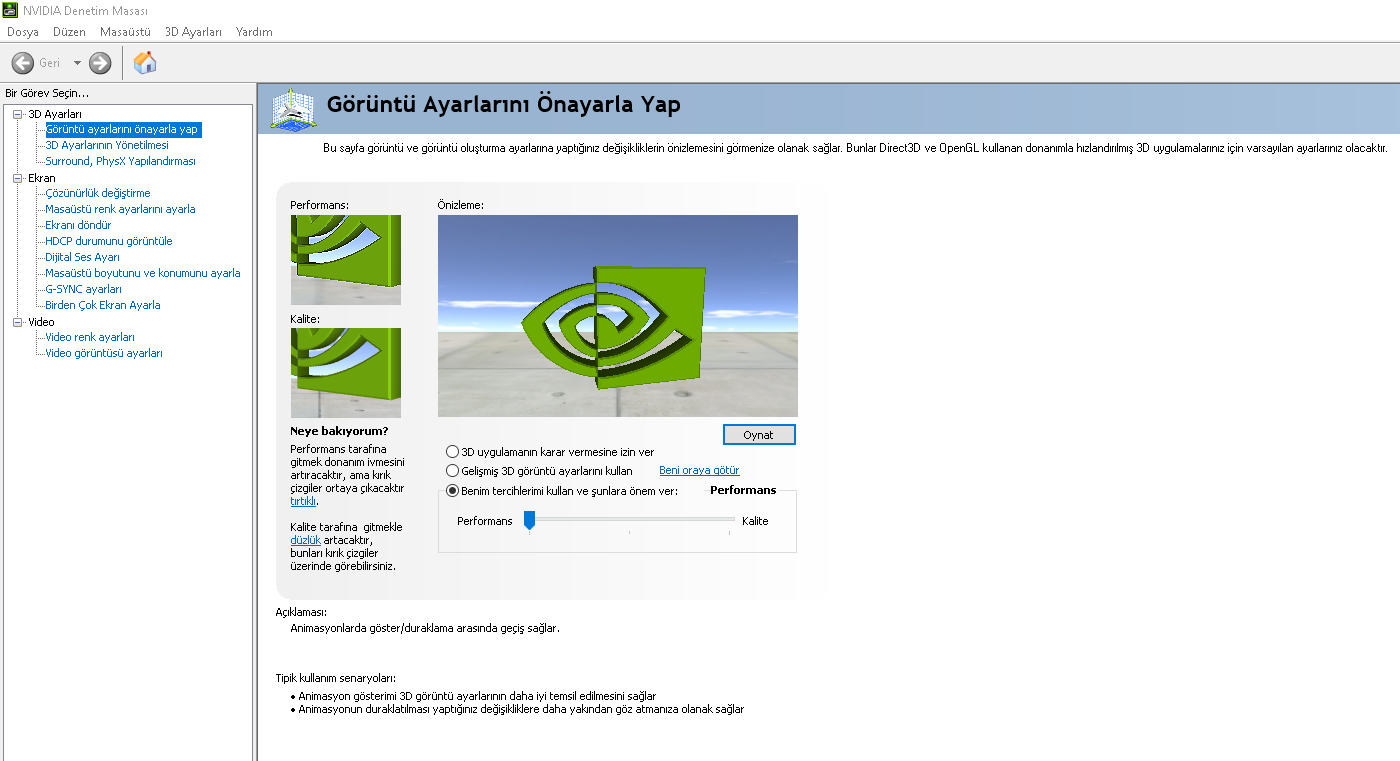Click the 'Performans' label left of slider
The width and height of the screenshot is (1400, 761).
(x=485, y=521)
